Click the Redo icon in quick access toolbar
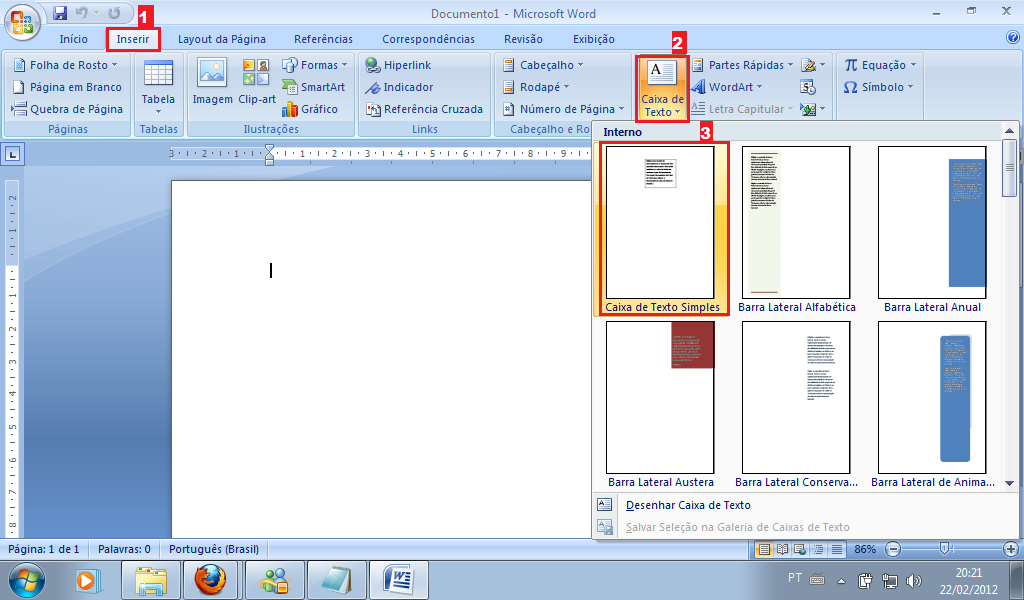Image resolution: width=1024 pixels, height=600 pixels. coord(114,13)
